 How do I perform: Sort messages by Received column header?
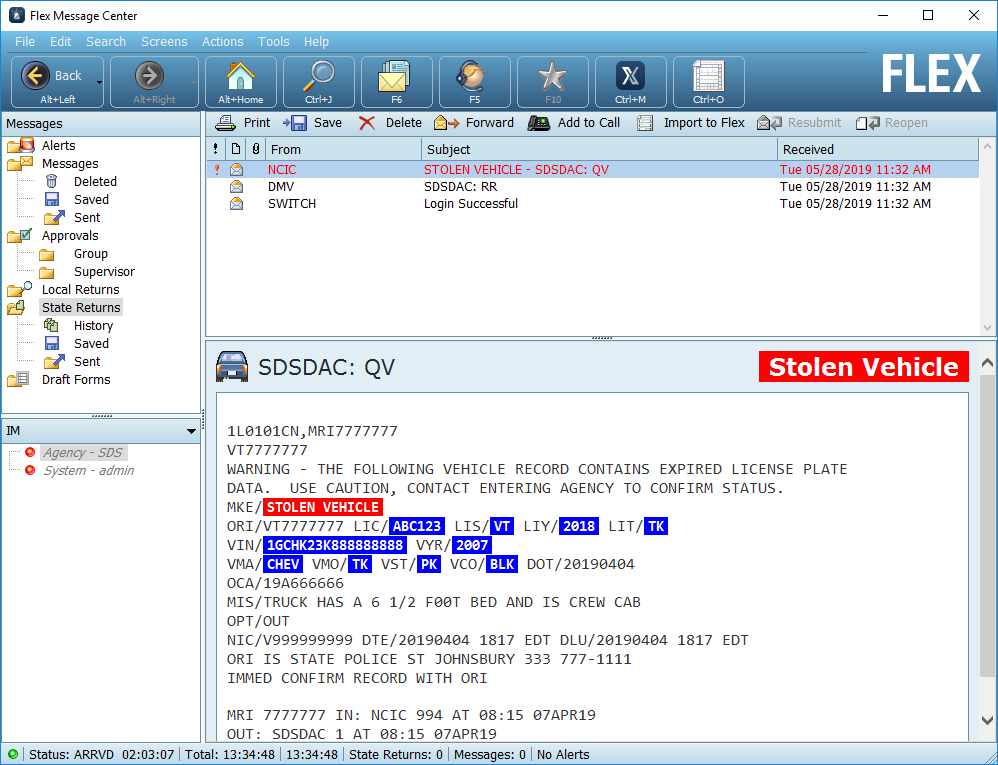point(877,150)
